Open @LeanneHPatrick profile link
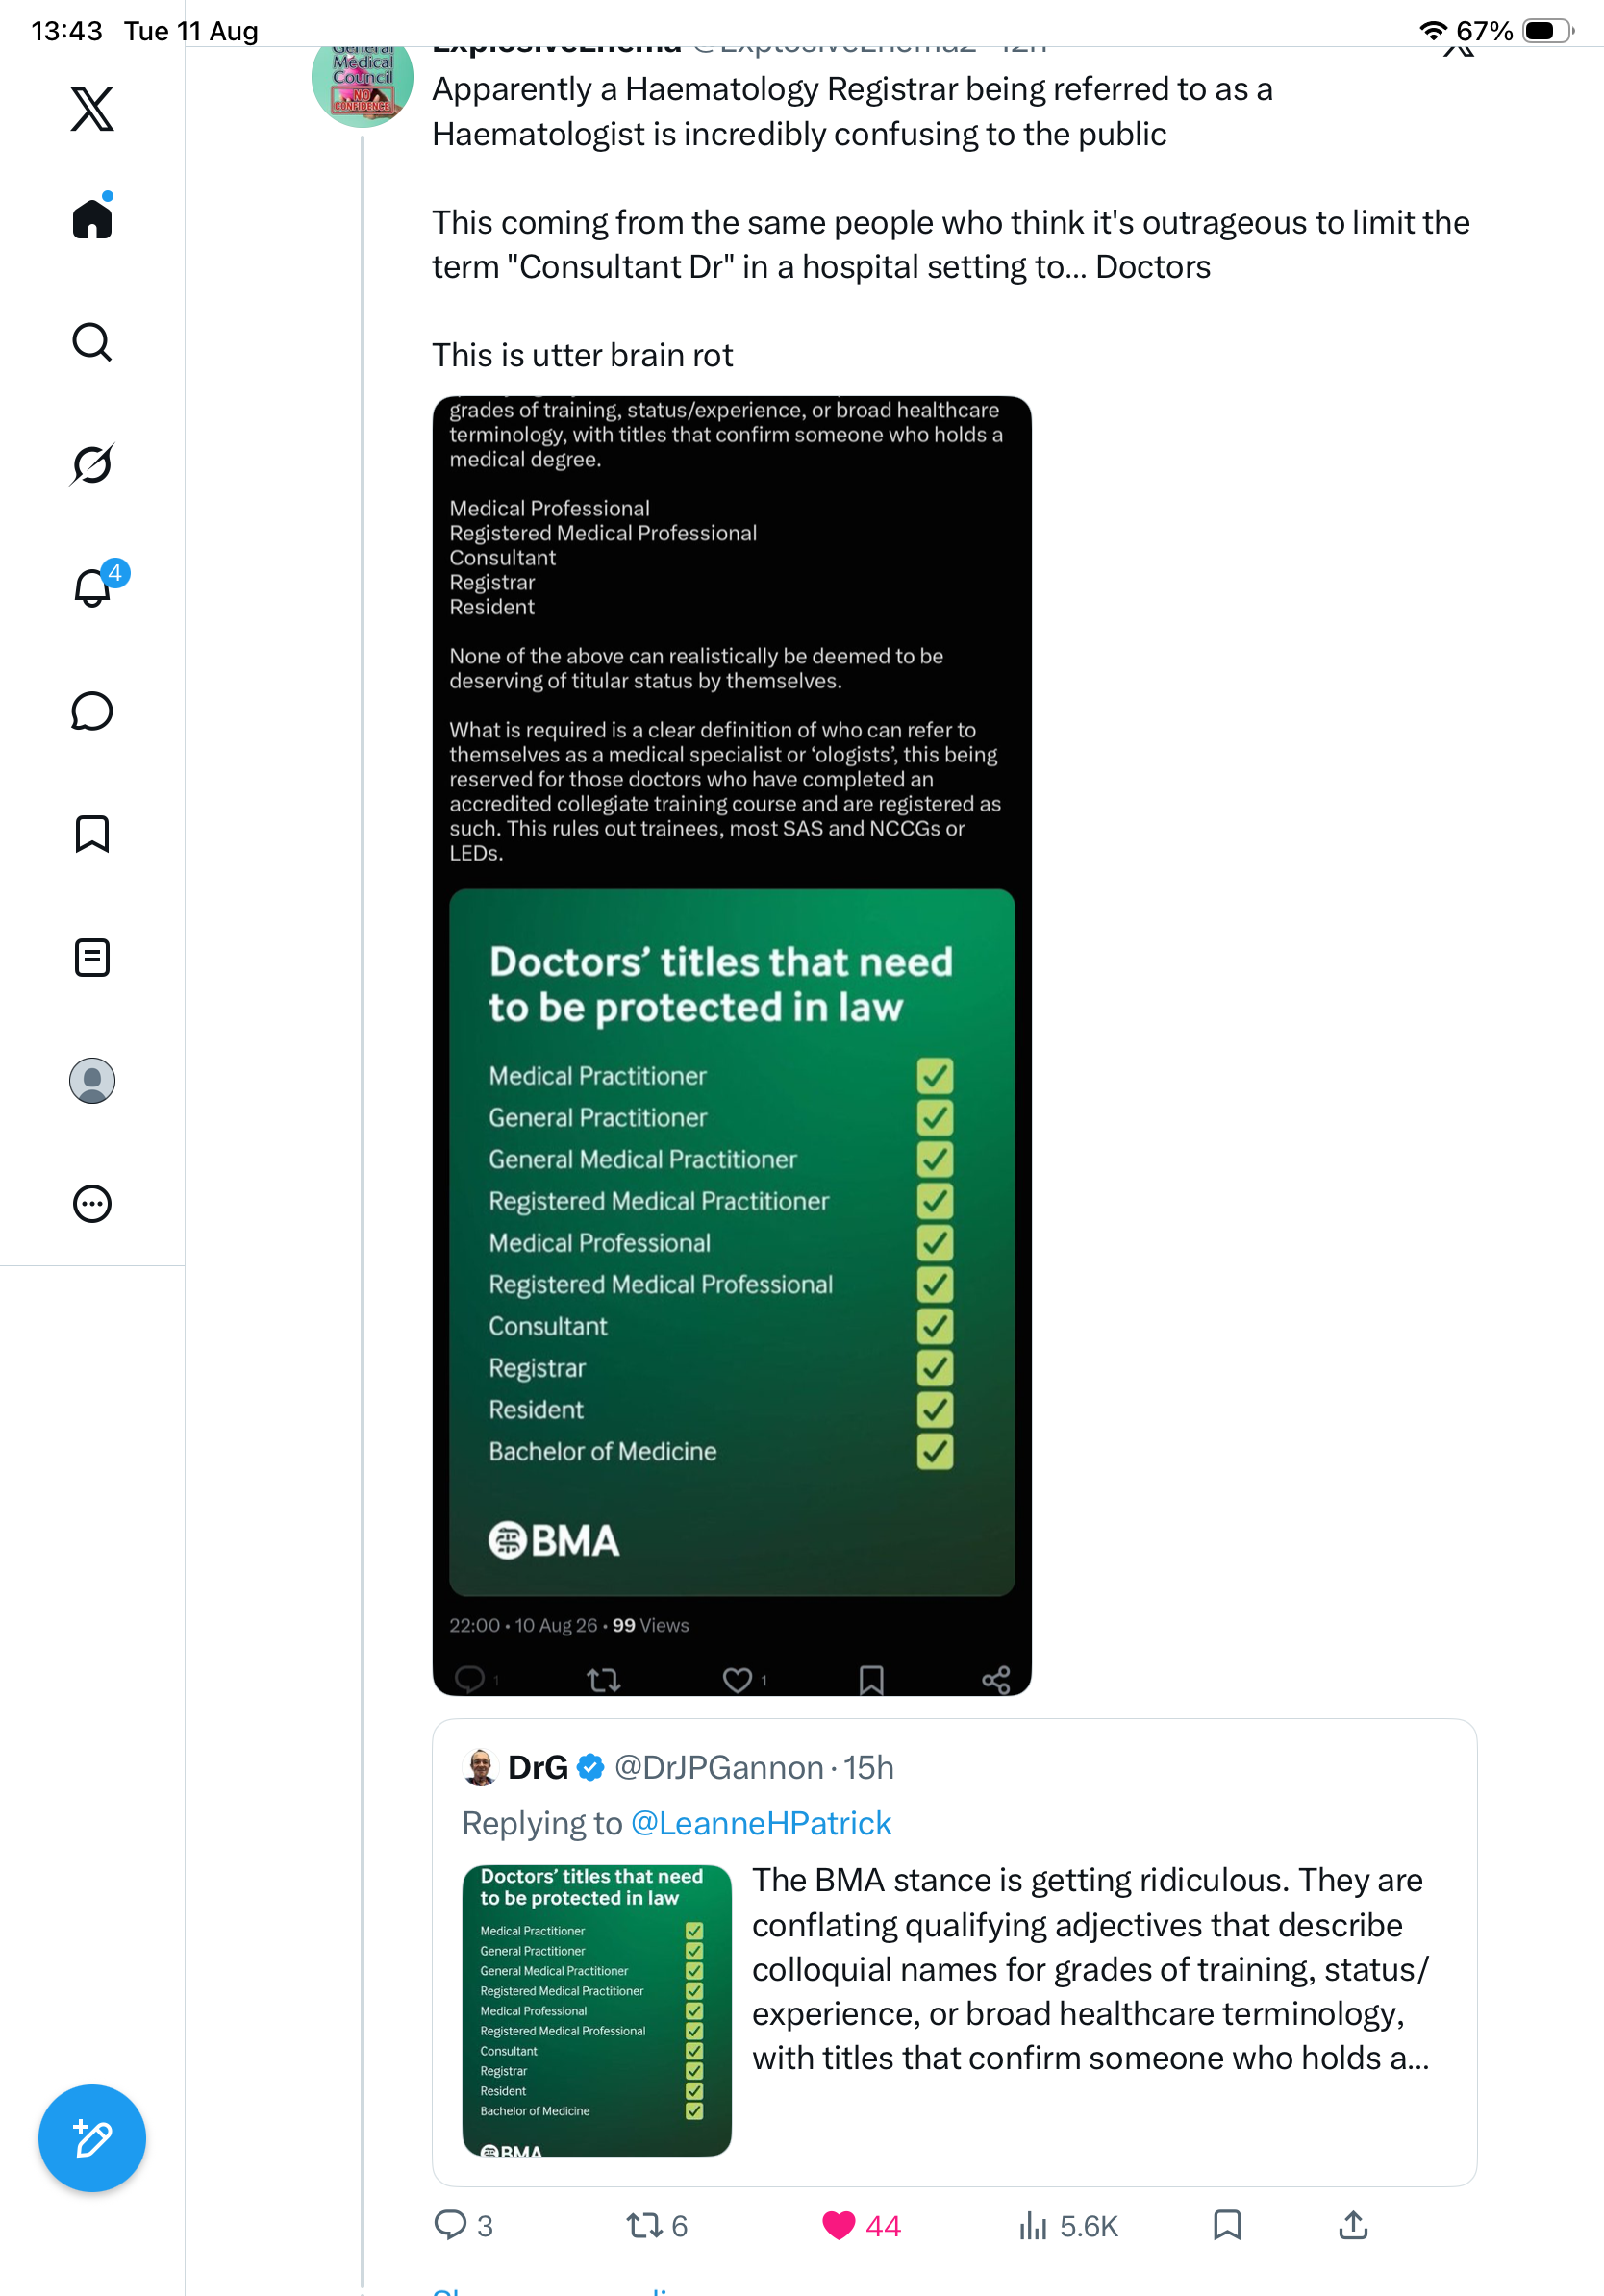Screen dimensions: 1604x2296 pos(761,1823)
